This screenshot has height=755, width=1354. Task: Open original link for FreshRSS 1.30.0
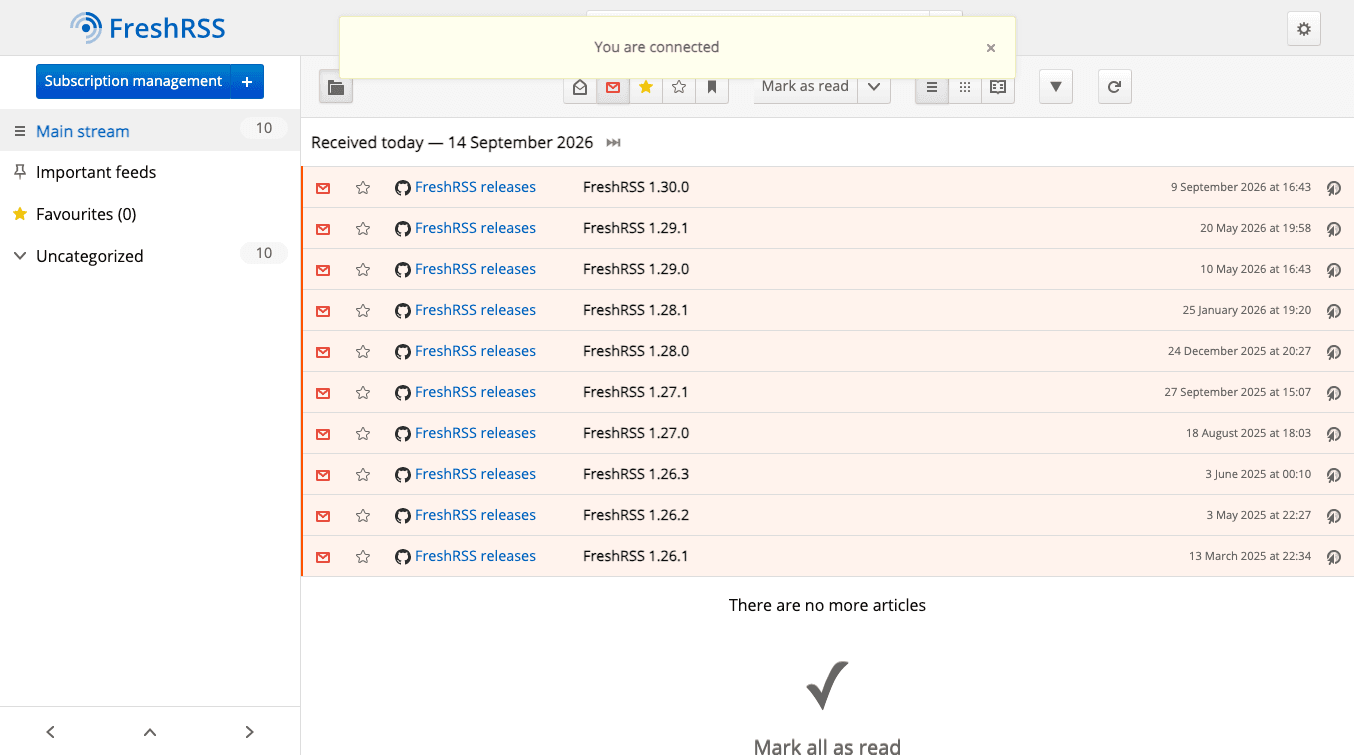pyautogui.click(x=1333, y=188)
